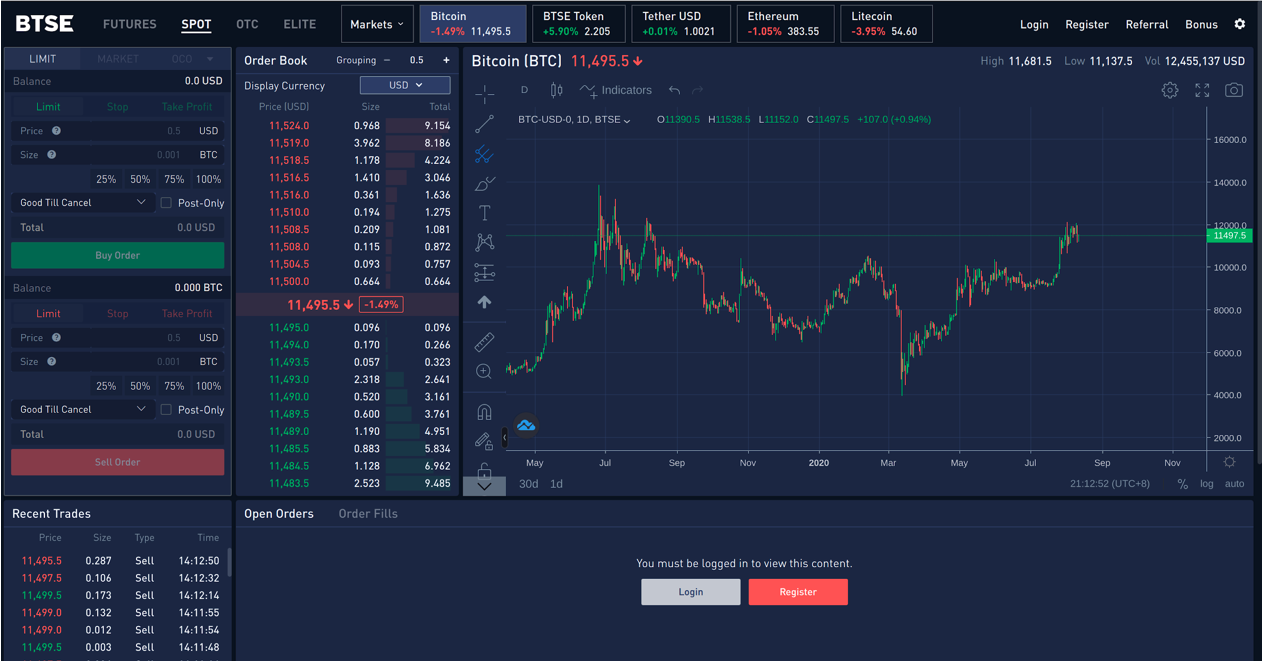Select the brush drawing tool

coord(484,184)
